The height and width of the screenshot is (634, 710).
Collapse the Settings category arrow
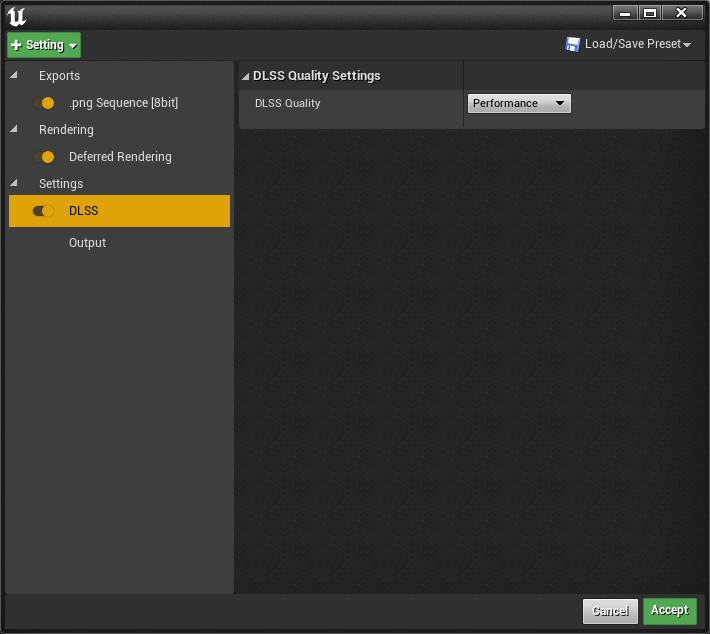coord(14,183)
